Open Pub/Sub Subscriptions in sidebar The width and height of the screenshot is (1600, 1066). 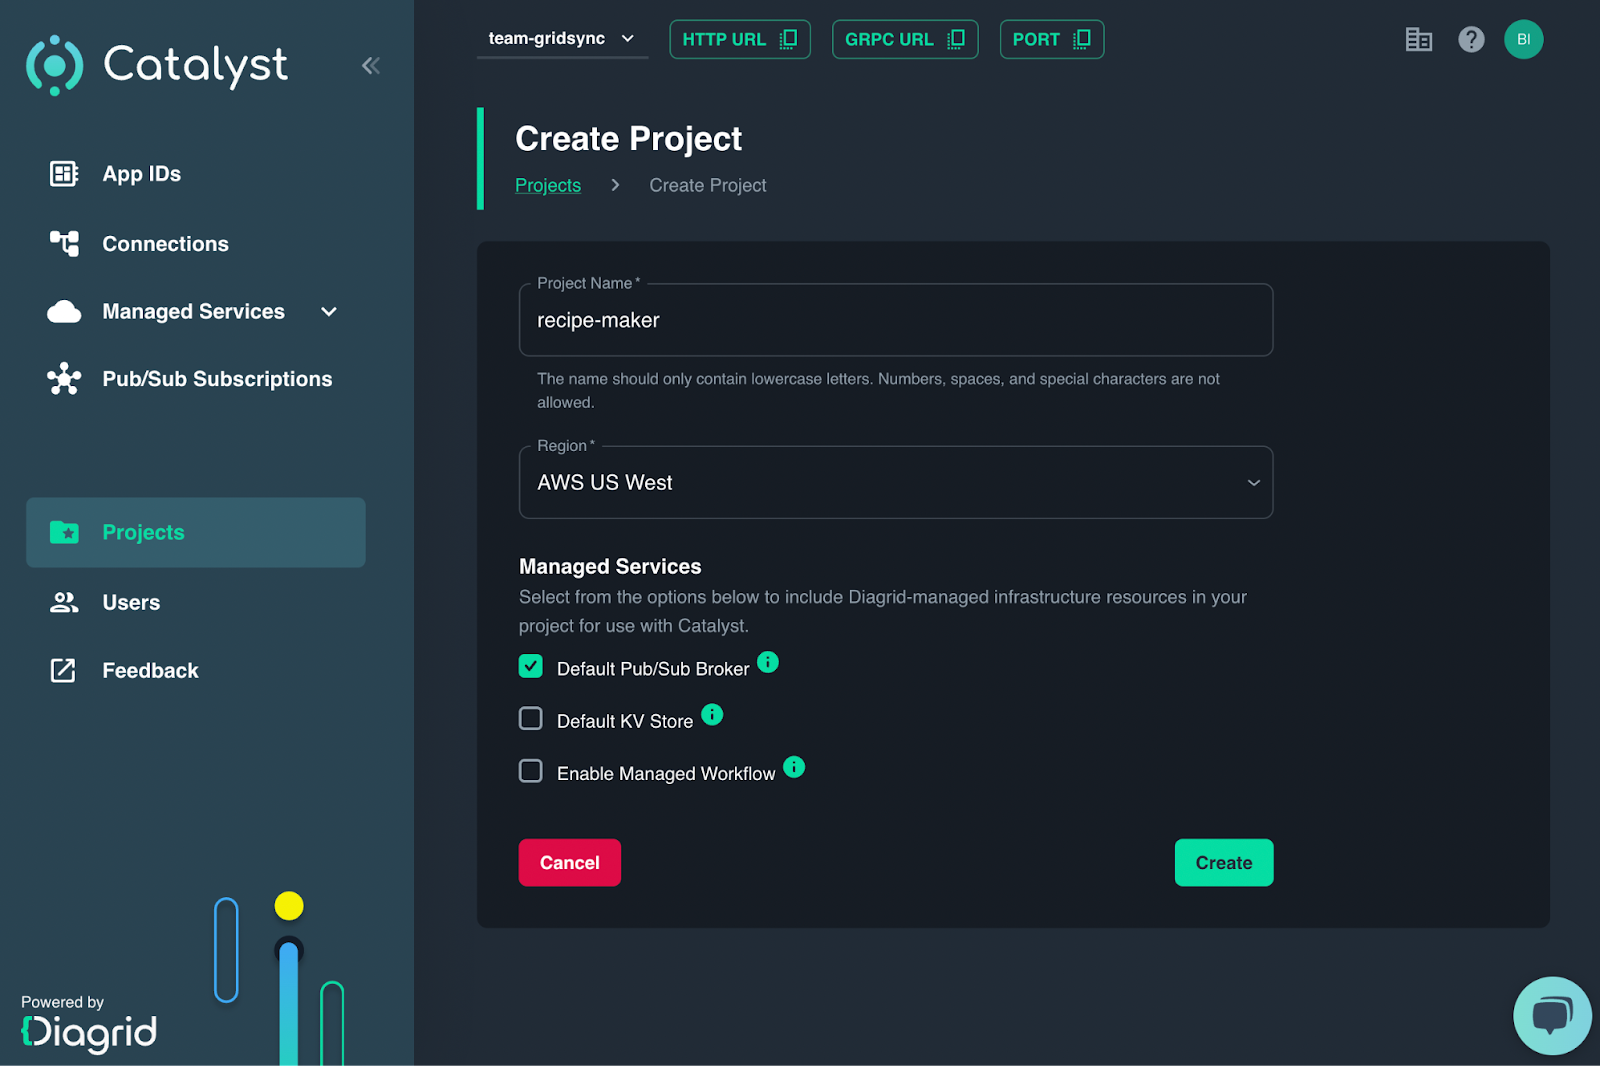point(216,379)
